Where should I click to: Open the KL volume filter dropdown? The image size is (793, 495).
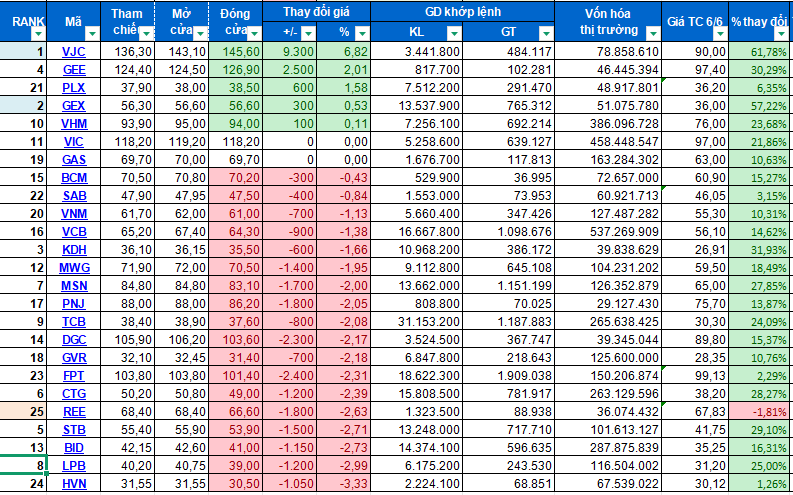(454, 33)
